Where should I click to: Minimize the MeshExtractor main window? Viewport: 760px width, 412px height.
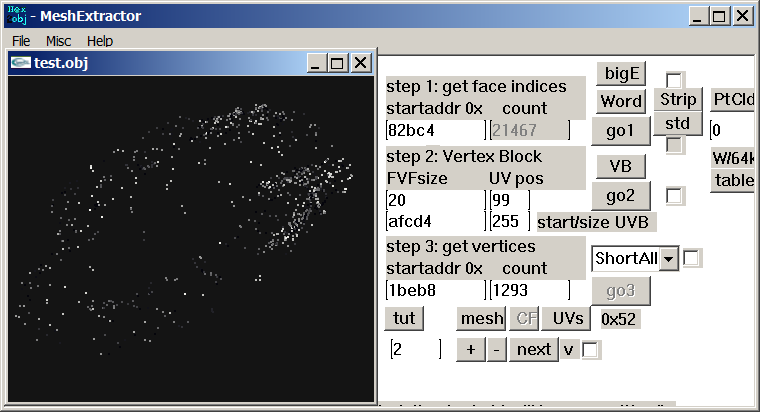[697, 16]
